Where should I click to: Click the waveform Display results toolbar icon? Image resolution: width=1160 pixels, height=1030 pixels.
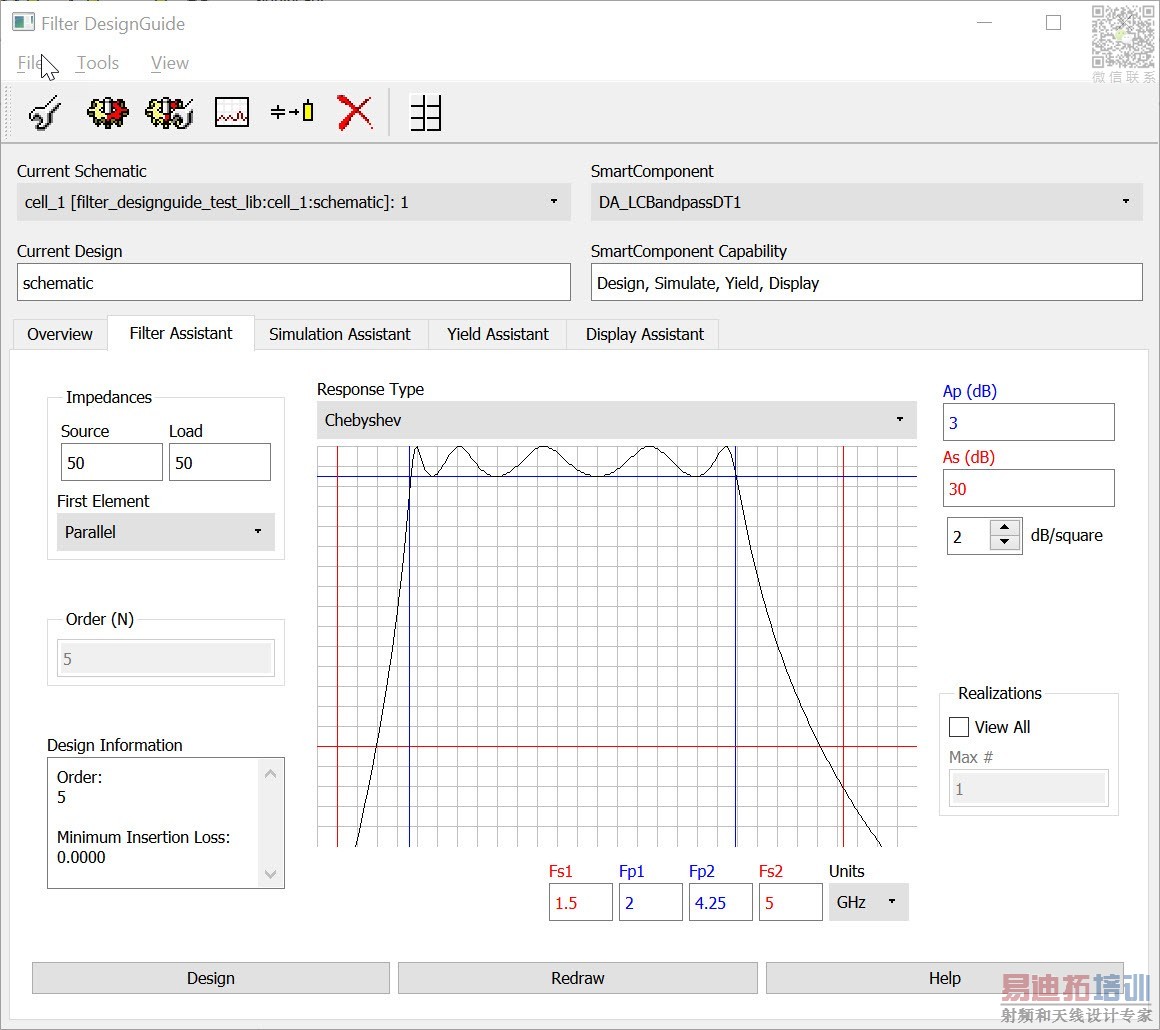[232, 112]
